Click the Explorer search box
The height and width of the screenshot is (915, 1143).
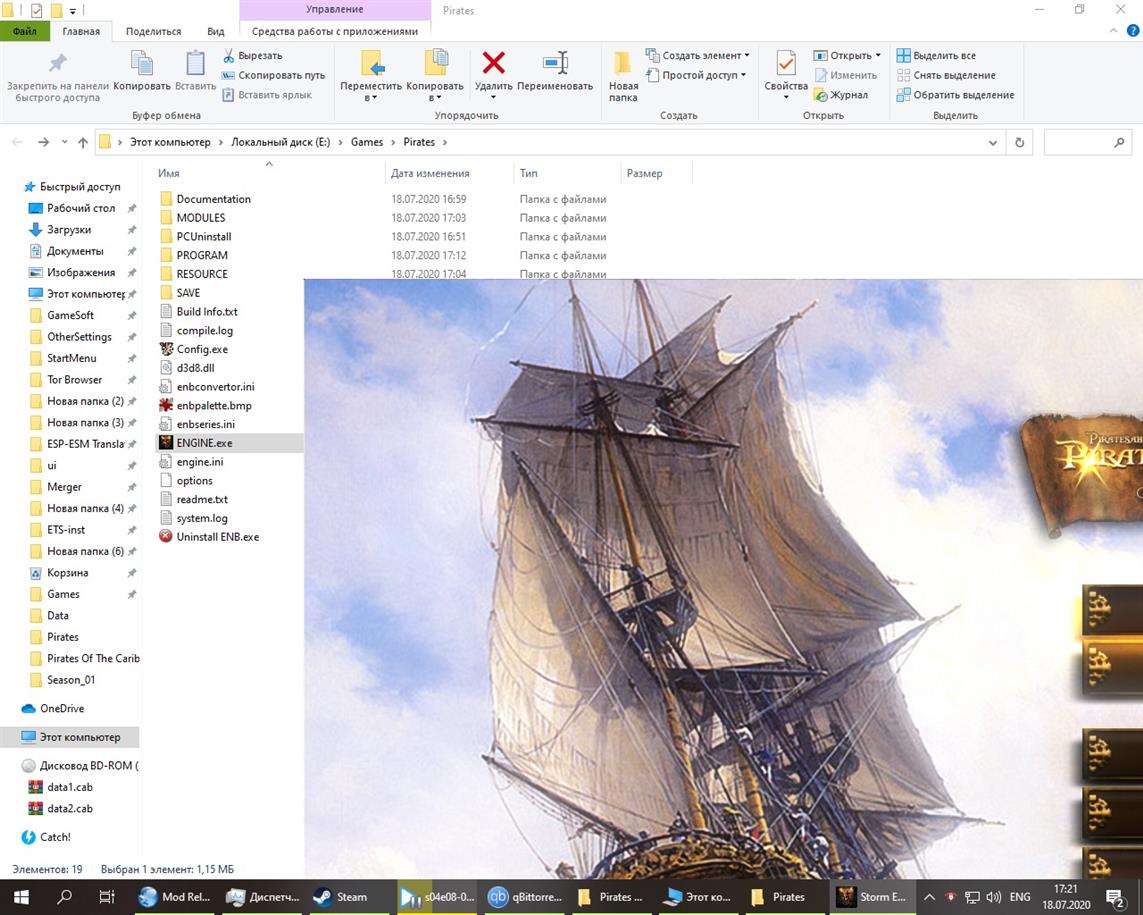(x=1086, y=143)
